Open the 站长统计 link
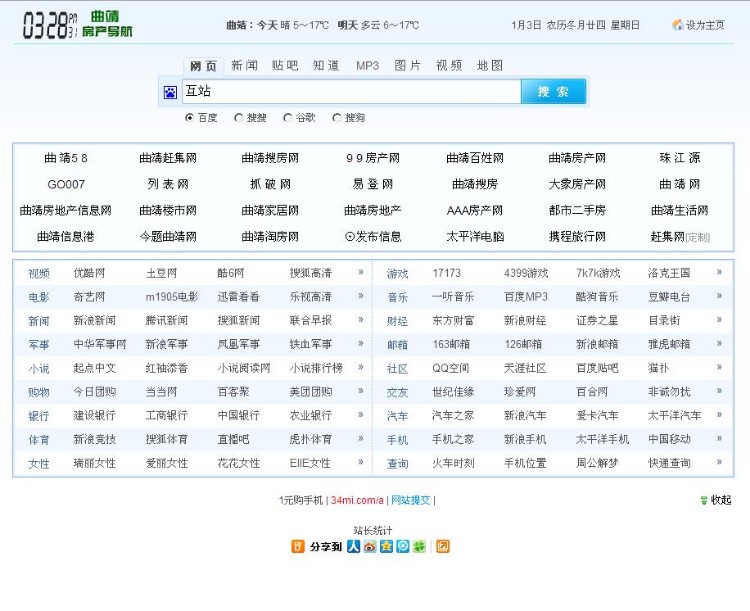This screenshot has height=611, width=750. pos(373,530)
